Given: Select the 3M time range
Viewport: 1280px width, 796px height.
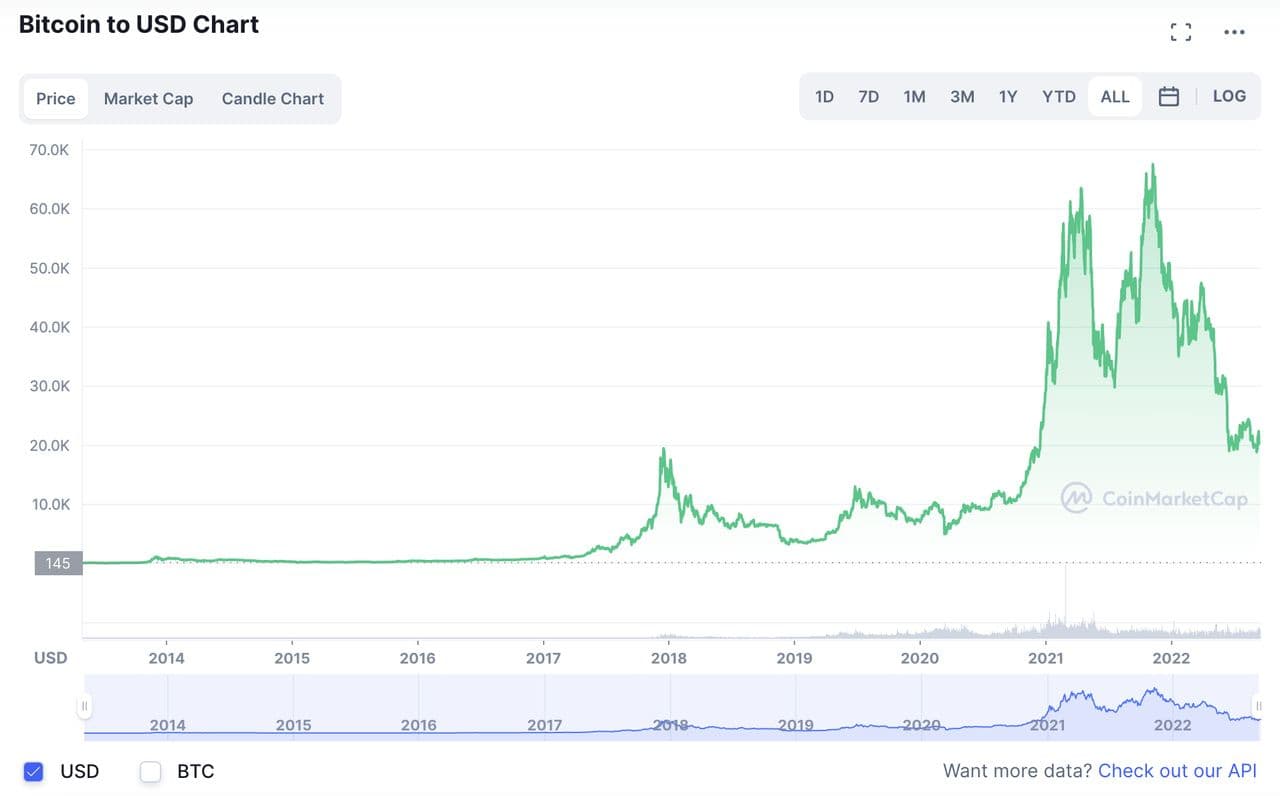Looking at the screenshot, I should coord(962,97).
